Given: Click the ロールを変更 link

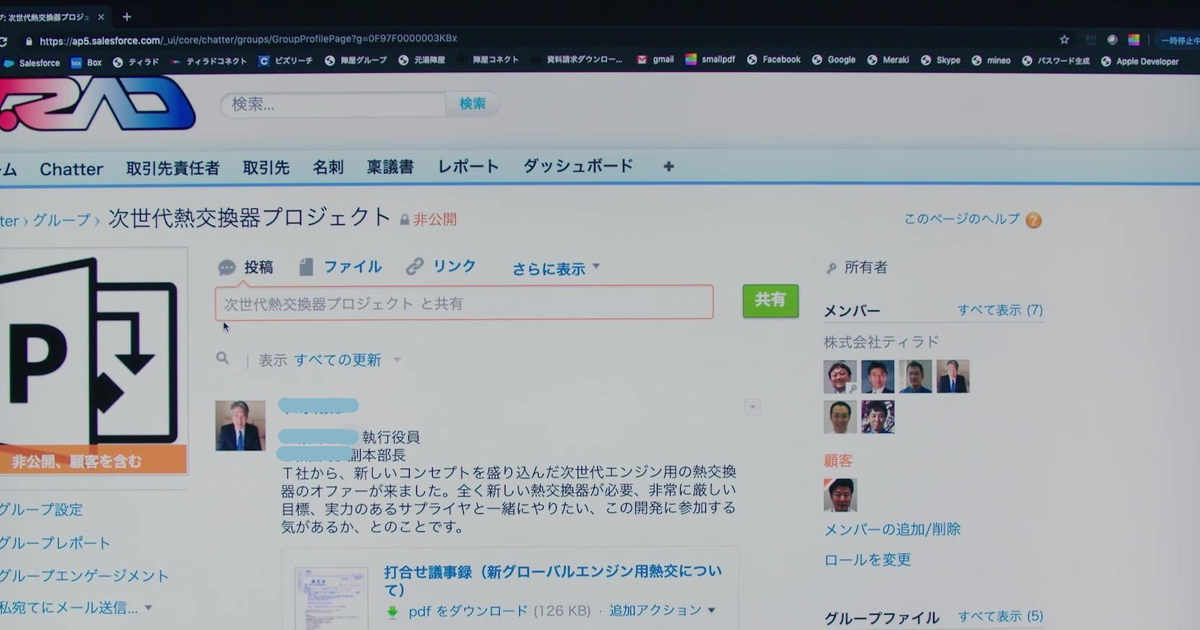Looking at the screenshot, I should [867, 559].
